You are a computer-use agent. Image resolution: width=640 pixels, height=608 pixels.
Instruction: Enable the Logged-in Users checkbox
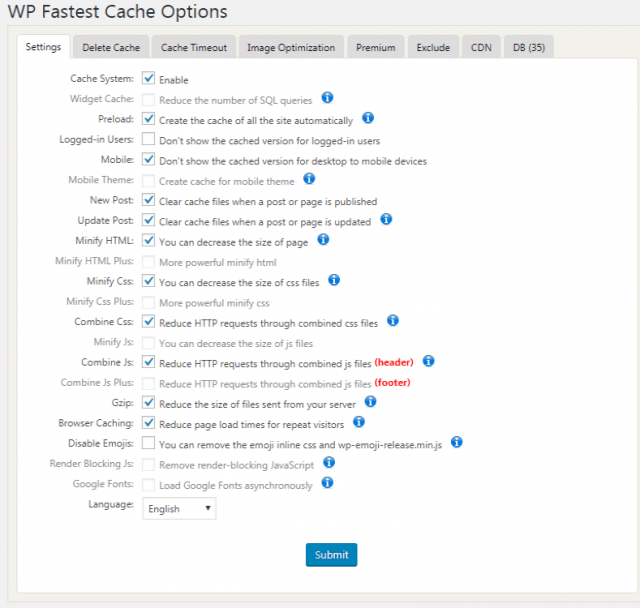tap(148, 139)
